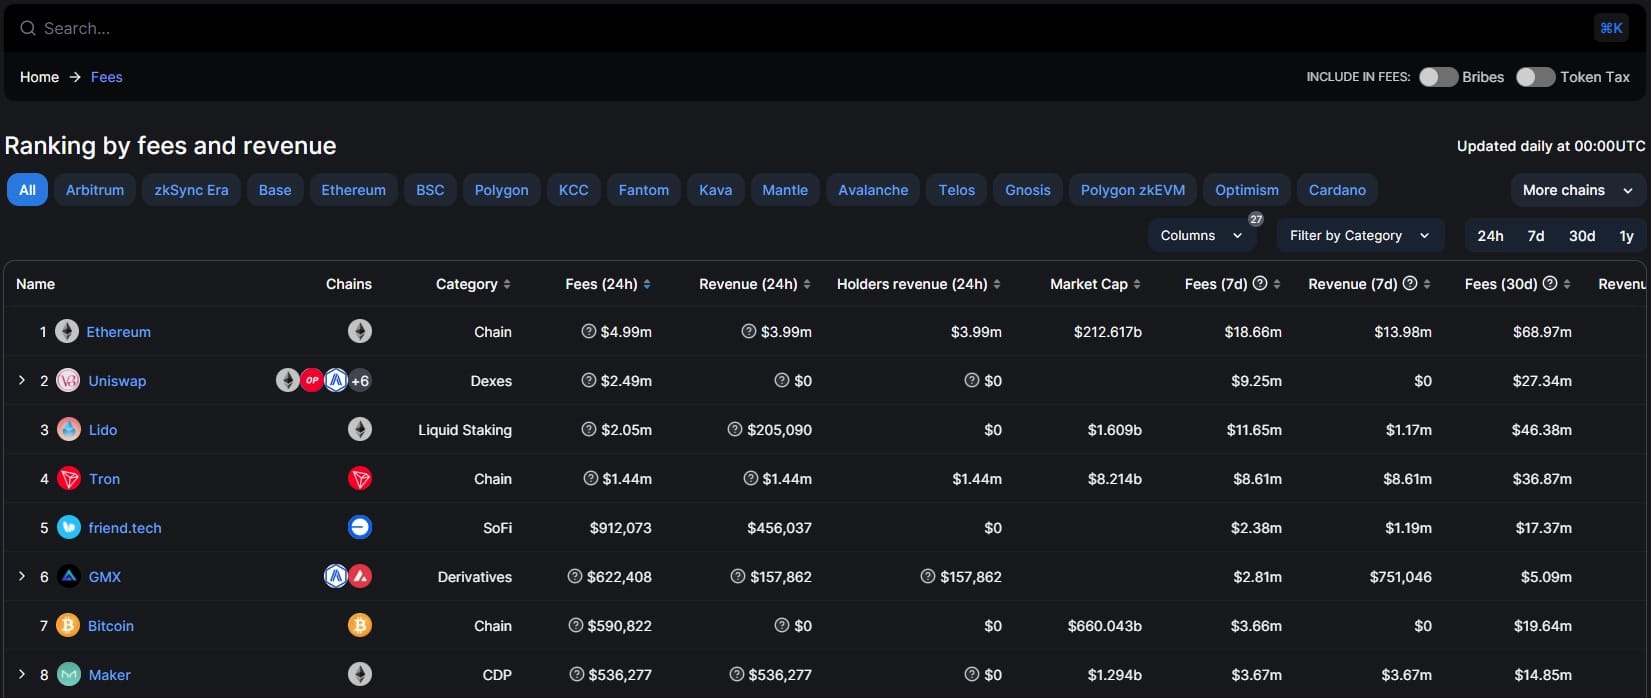Click the Ethereum logo icon beside its name
1651x698 pixels.
coord(67,331)
